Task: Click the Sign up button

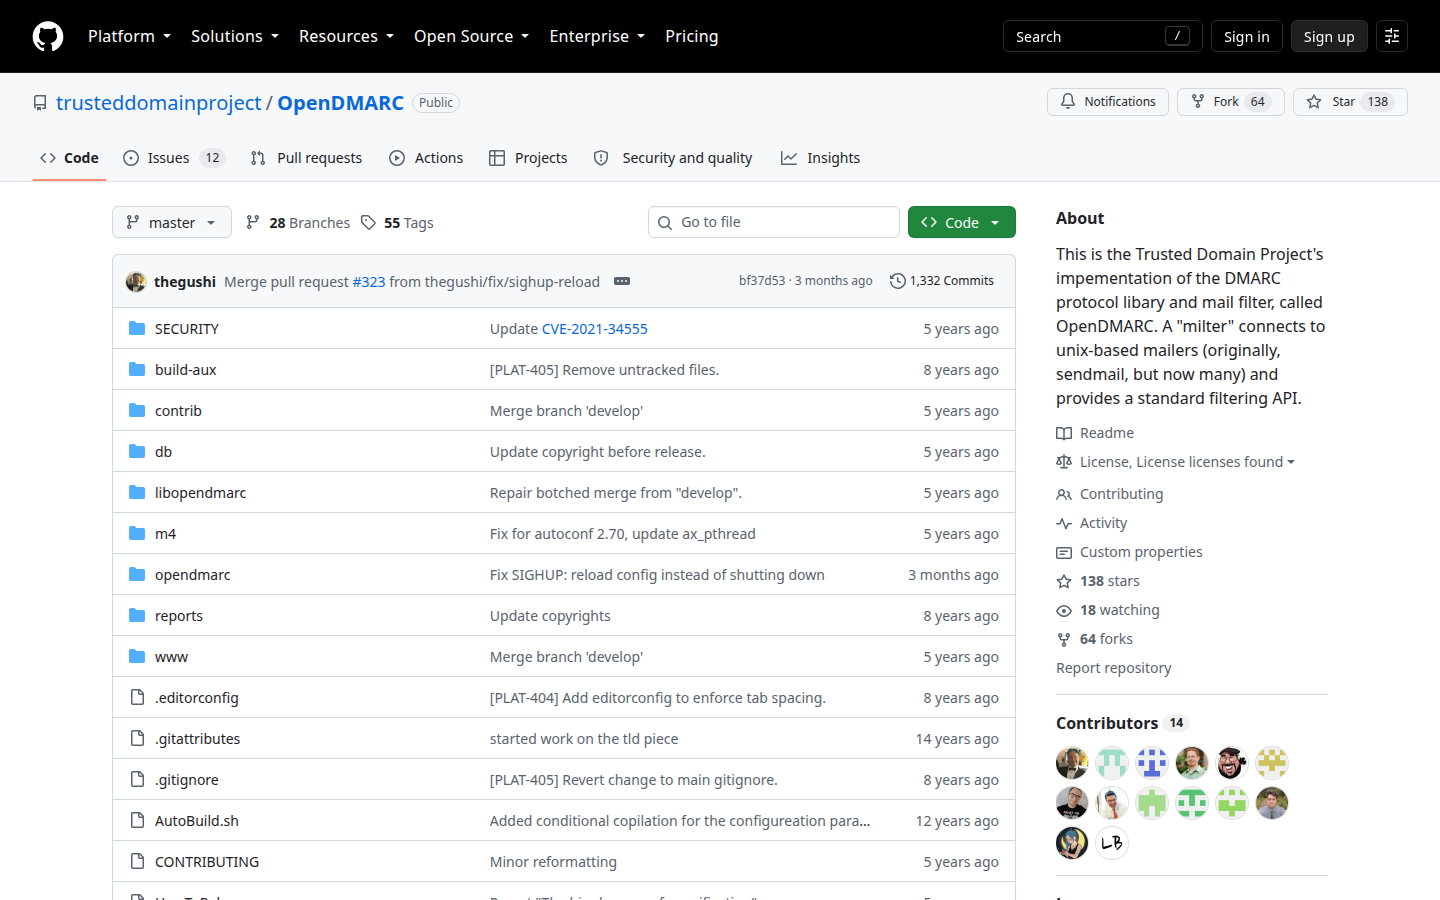Action: click(1329, 36)
